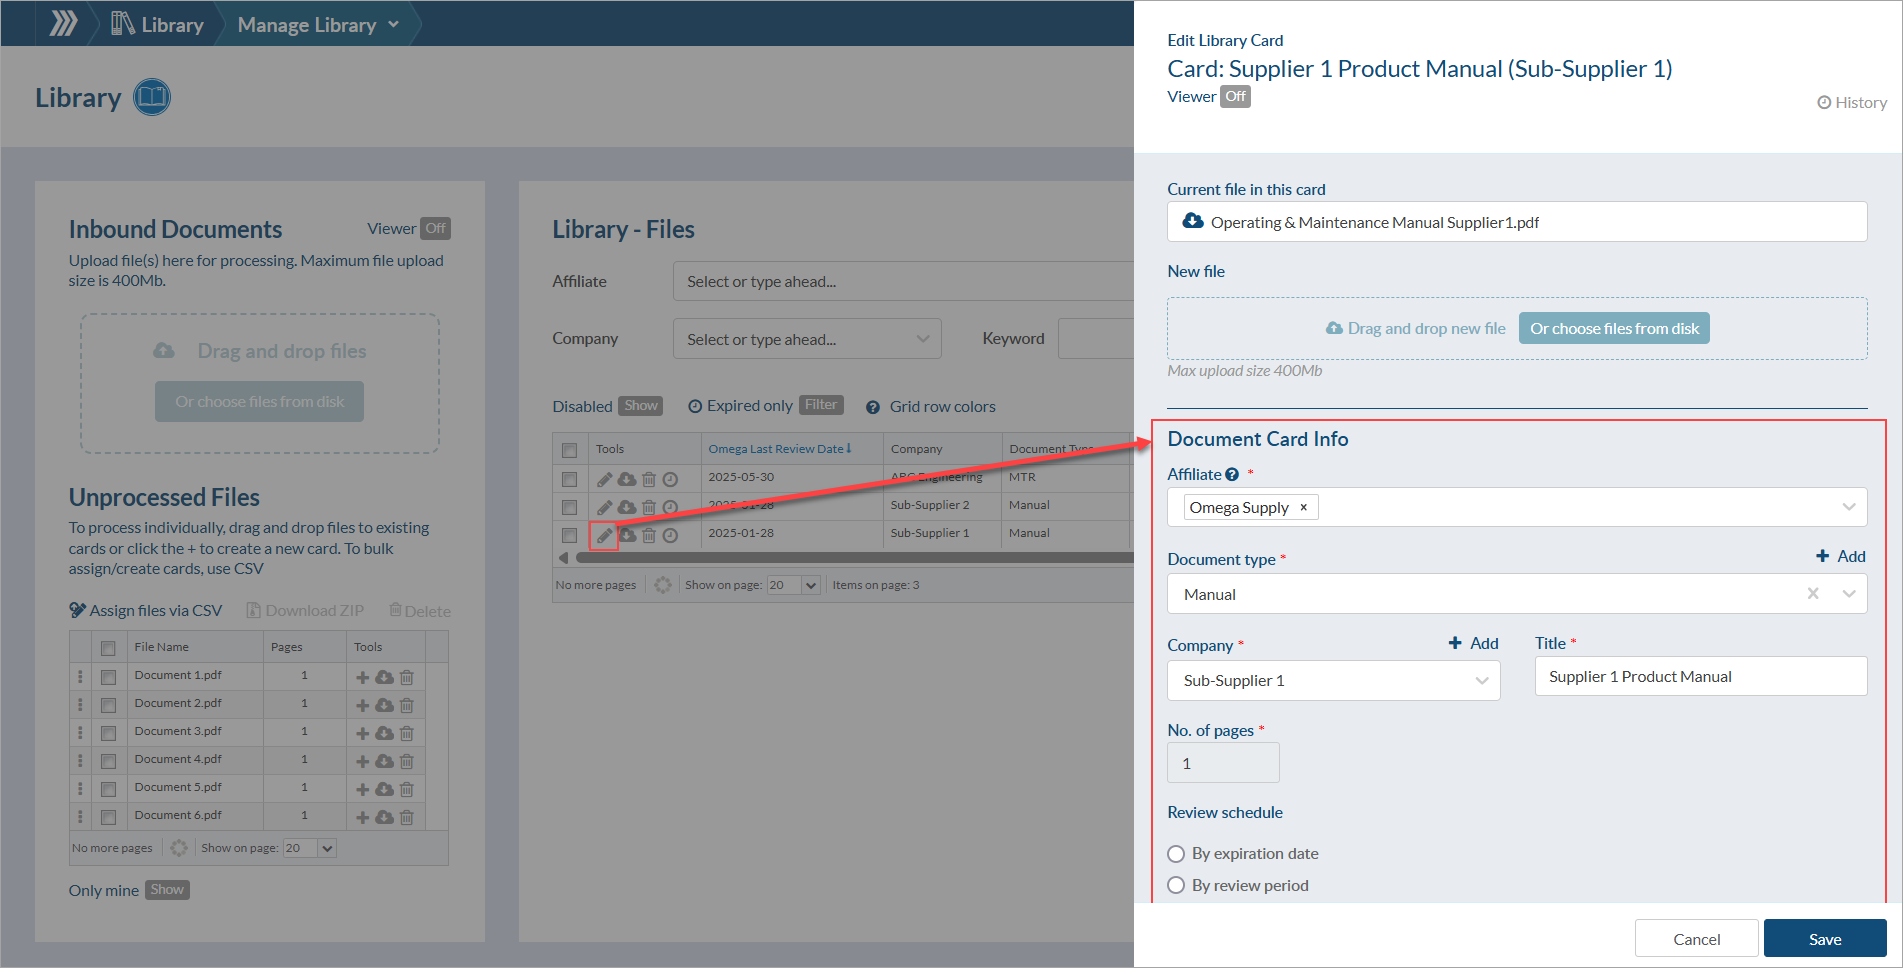
Task: Click the trash icon for Document 6.pdf
Action: 407,817
